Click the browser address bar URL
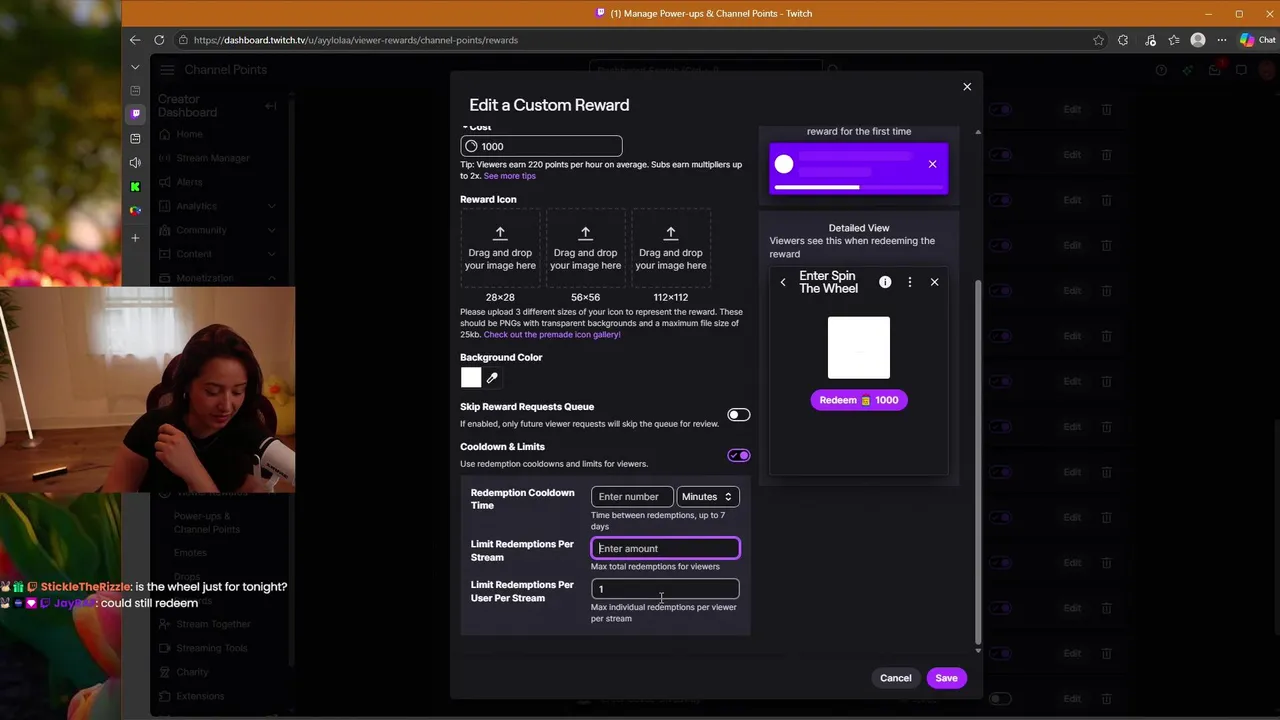Viewport: 1280px width, 720px height. 356,40
